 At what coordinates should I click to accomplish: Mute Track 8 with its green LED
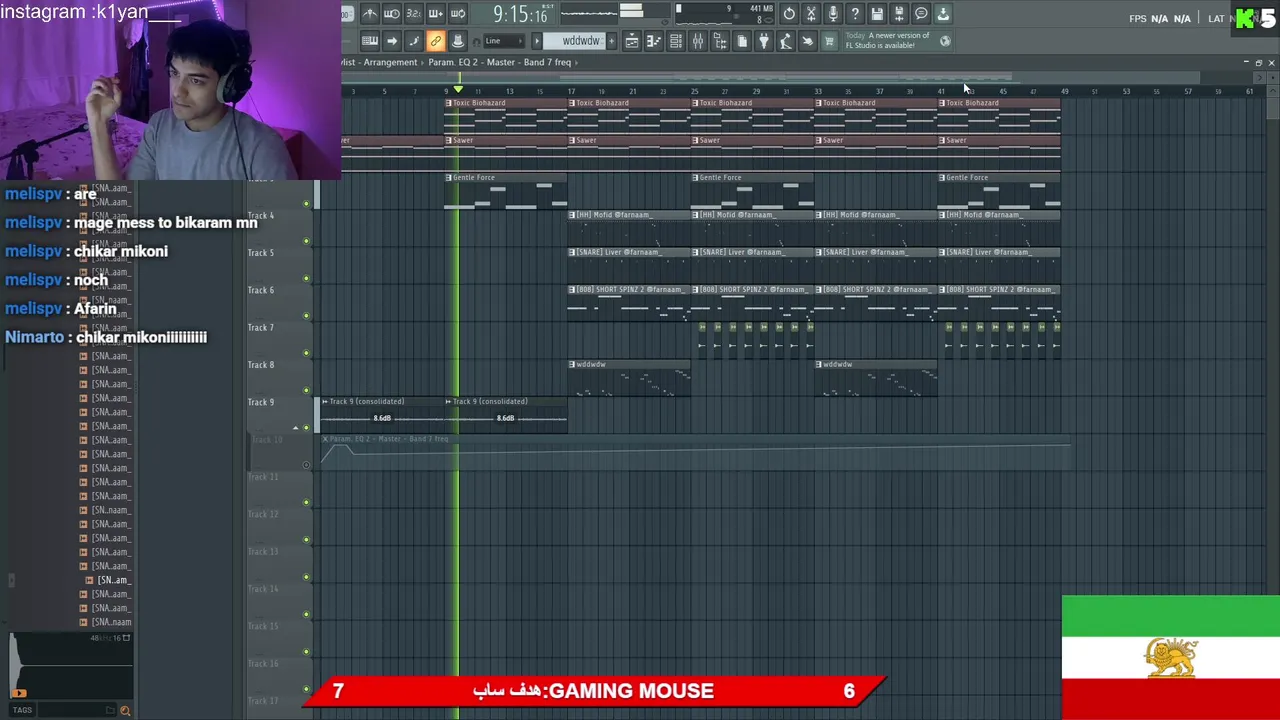tap(306, 390)
